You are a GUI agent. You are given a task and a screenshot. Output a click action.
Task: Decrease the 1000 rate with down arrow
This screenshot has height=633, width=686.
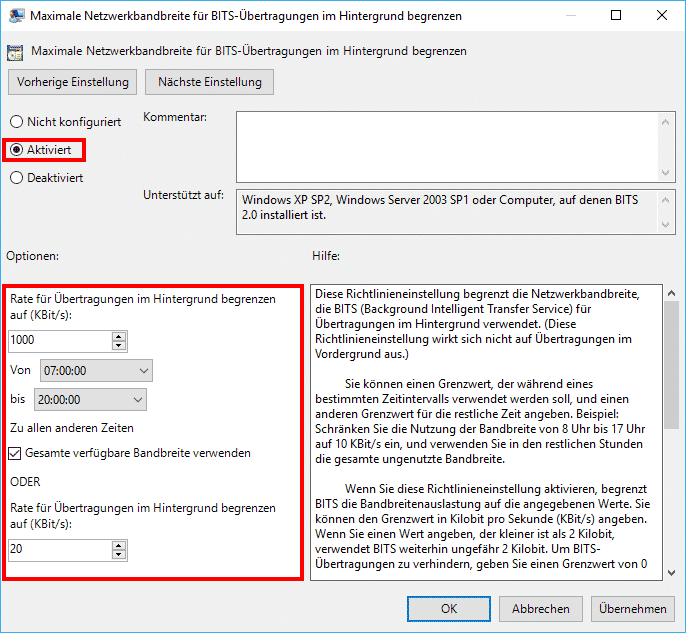click(119, 346)
